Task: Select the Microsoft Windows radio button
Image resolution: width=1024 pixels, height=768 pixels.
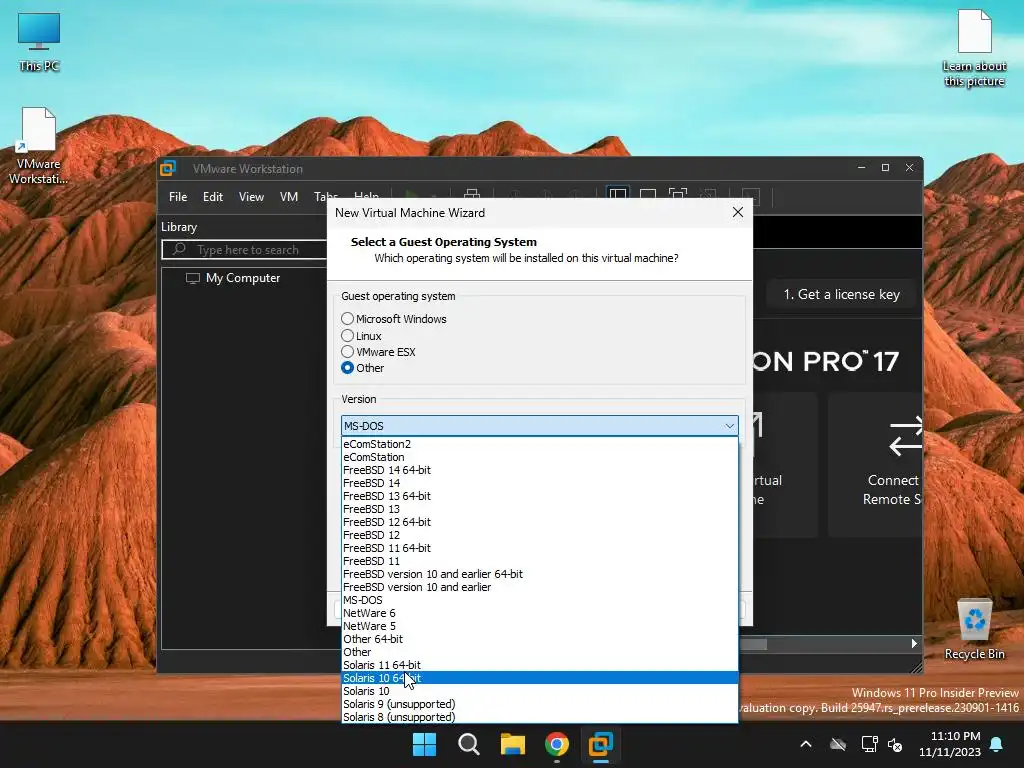Action: tap(347, 319)
